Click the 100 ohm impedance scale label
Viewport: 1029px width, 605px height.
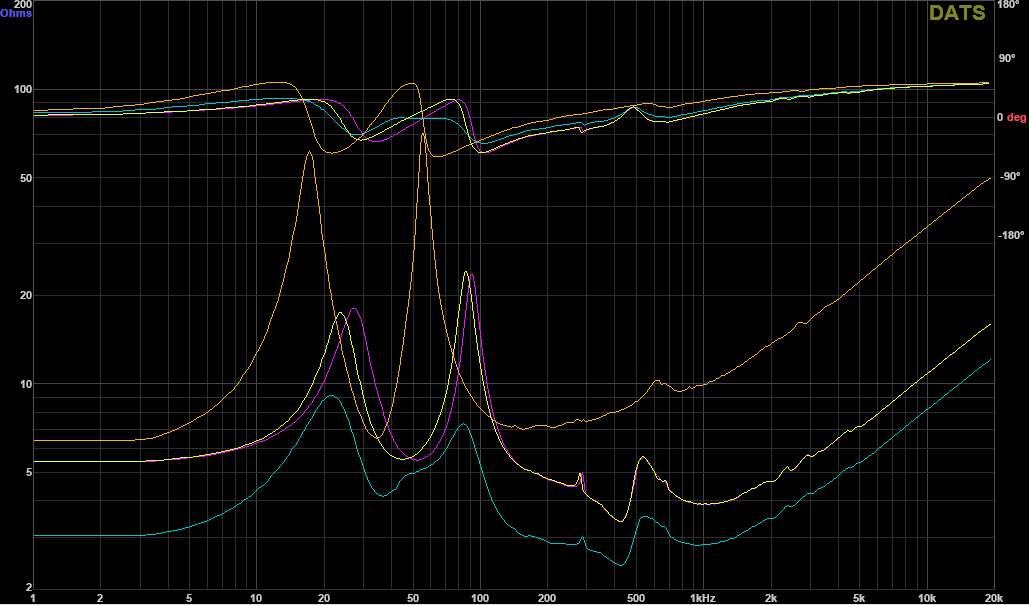21,89
